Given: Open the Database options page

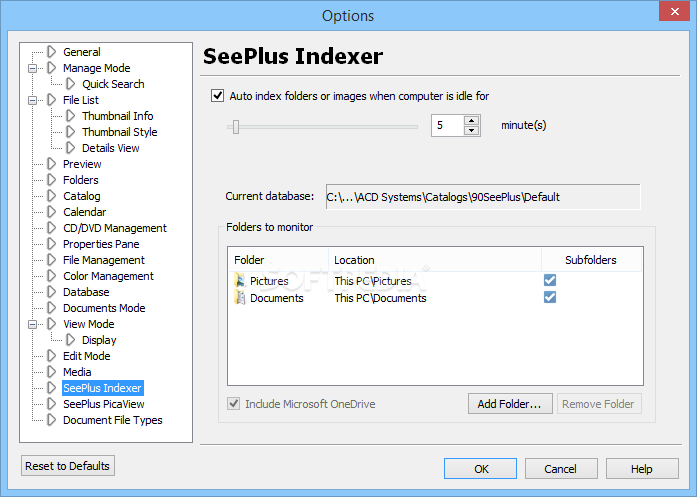Looking at the screenshot, I should [x=86, y=292].
